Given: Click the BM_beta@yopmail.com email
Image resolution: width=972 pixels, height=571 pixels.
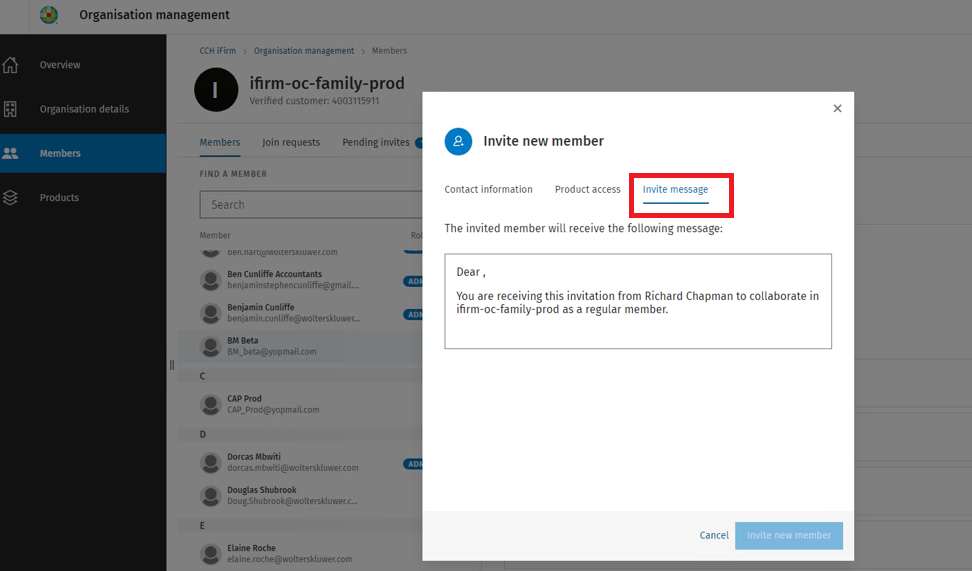Looking at the screenshot, I should (272, 352).
